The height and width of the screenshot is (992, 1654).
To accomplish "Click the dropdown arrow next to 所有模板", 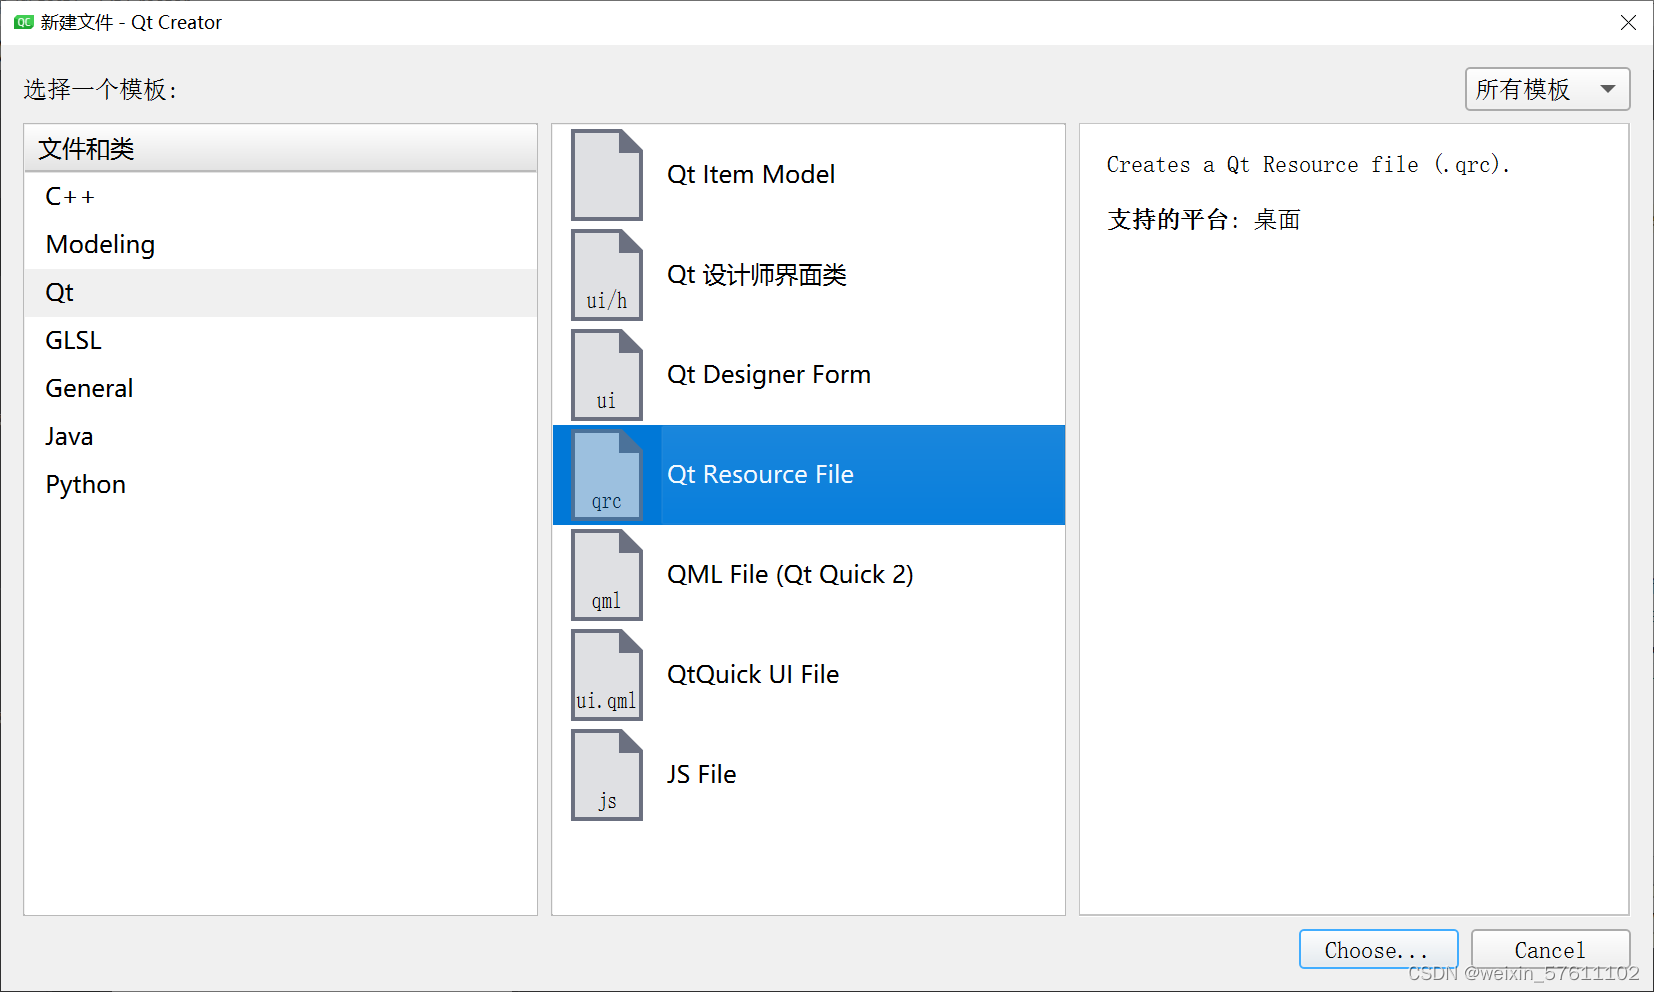I will click(x=1608, y=89).
